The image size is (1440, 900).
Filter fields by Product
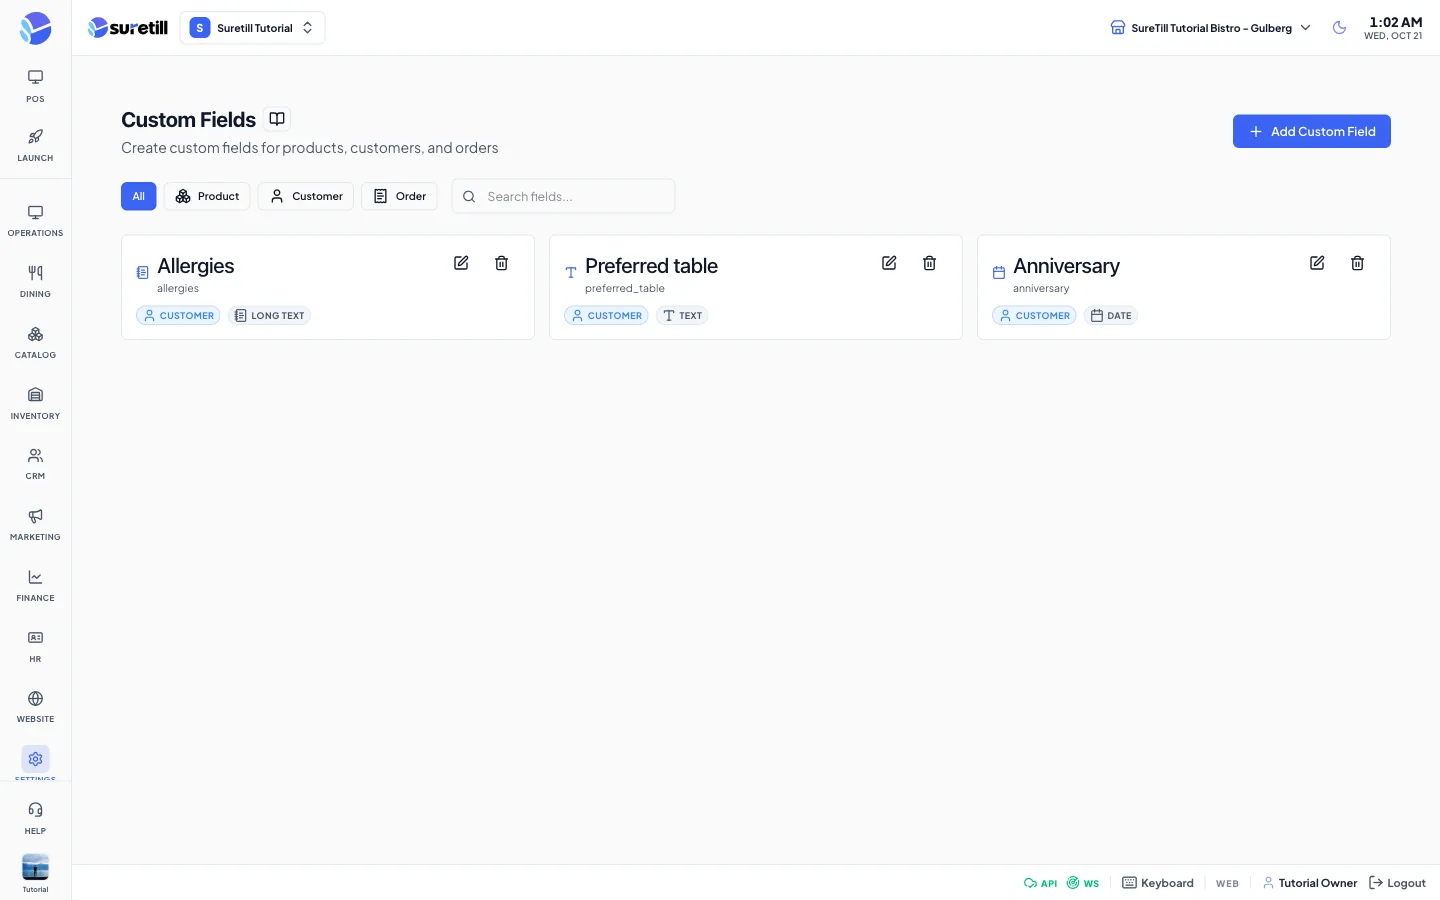point(207,196)
